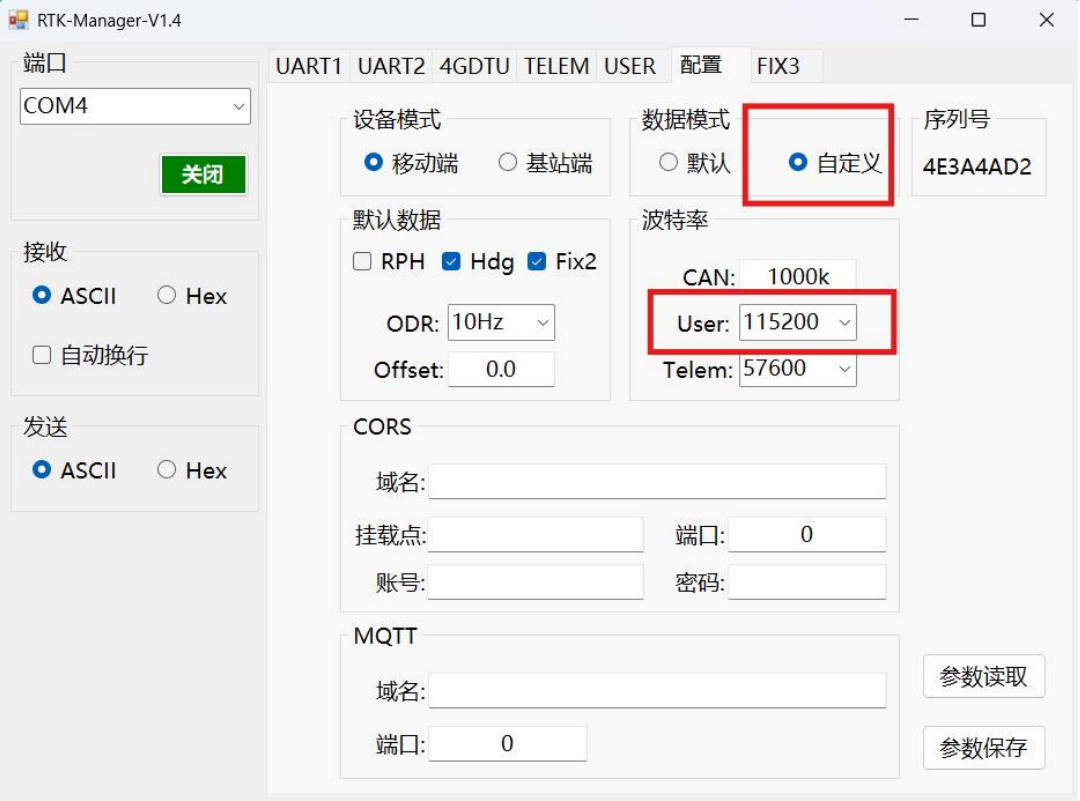Viewport: 1080px width, 801px height.
Task: Select ASCII under 接收
Action: 74,296
